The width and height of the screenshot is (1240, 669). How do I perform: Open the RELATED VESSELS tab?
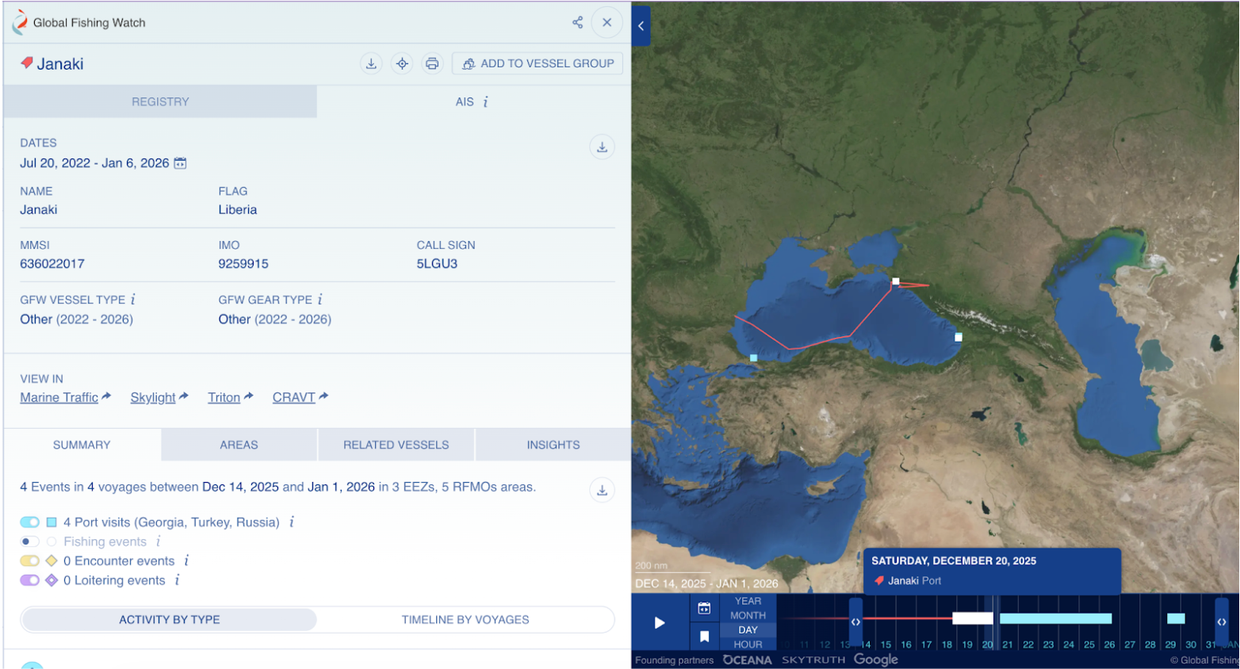(396, 445)
